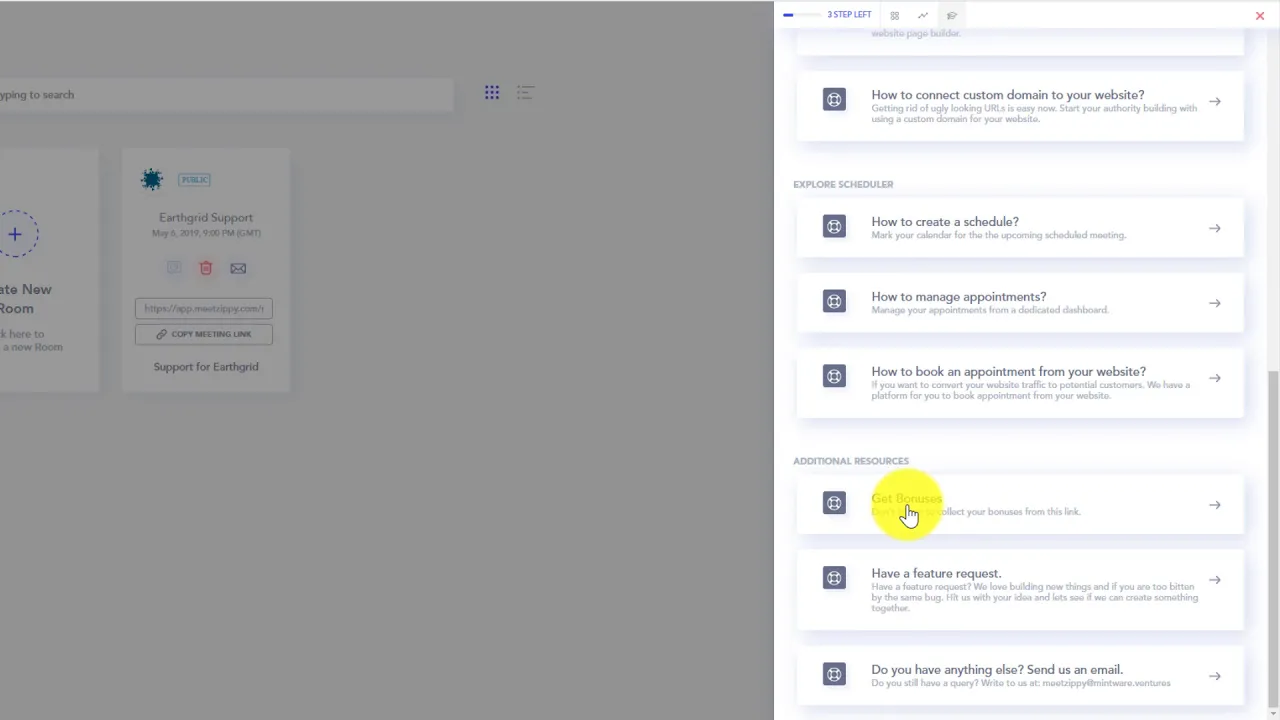The width and height of the screenshot is (1280, 720).
Task: Open the trend-line analytics icon in panel header
Action: click(923, 15)
